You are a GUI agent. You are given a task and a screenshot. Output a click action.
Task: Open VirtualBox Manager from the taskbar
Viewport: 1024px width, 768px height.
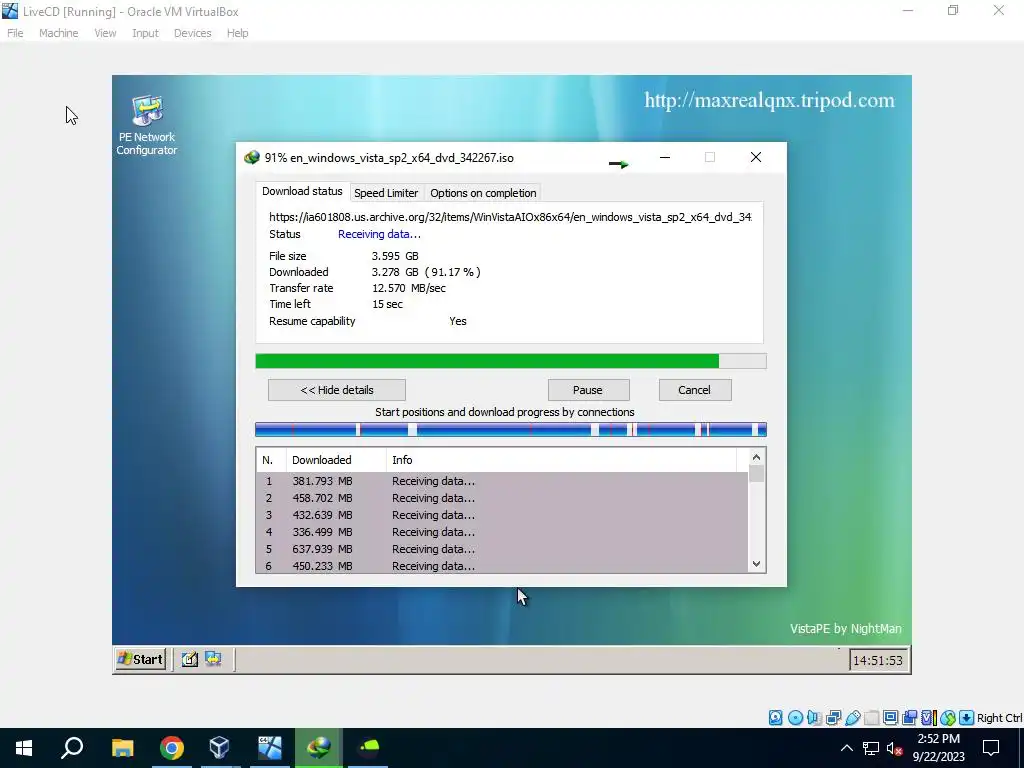click(x=220, y=748)
